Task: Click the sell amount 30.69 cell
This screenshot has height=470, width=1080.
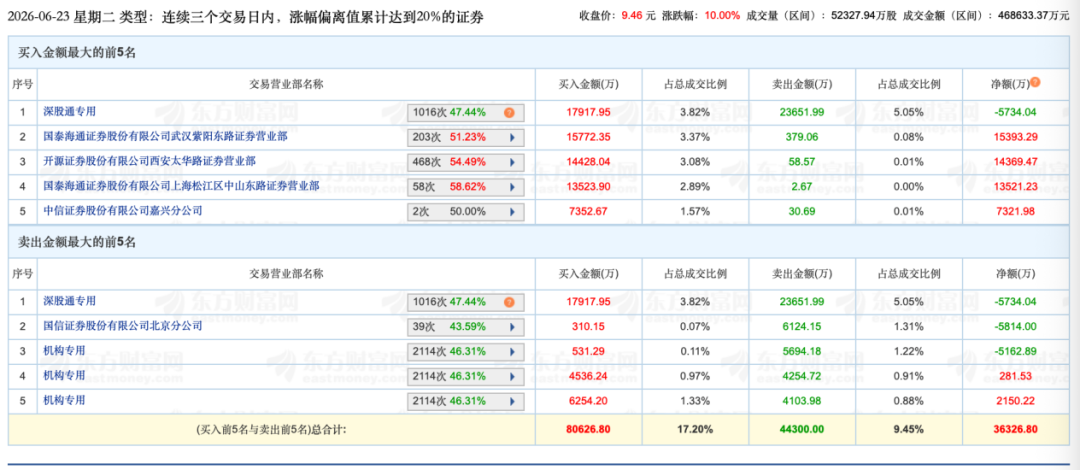Action: 800,212
